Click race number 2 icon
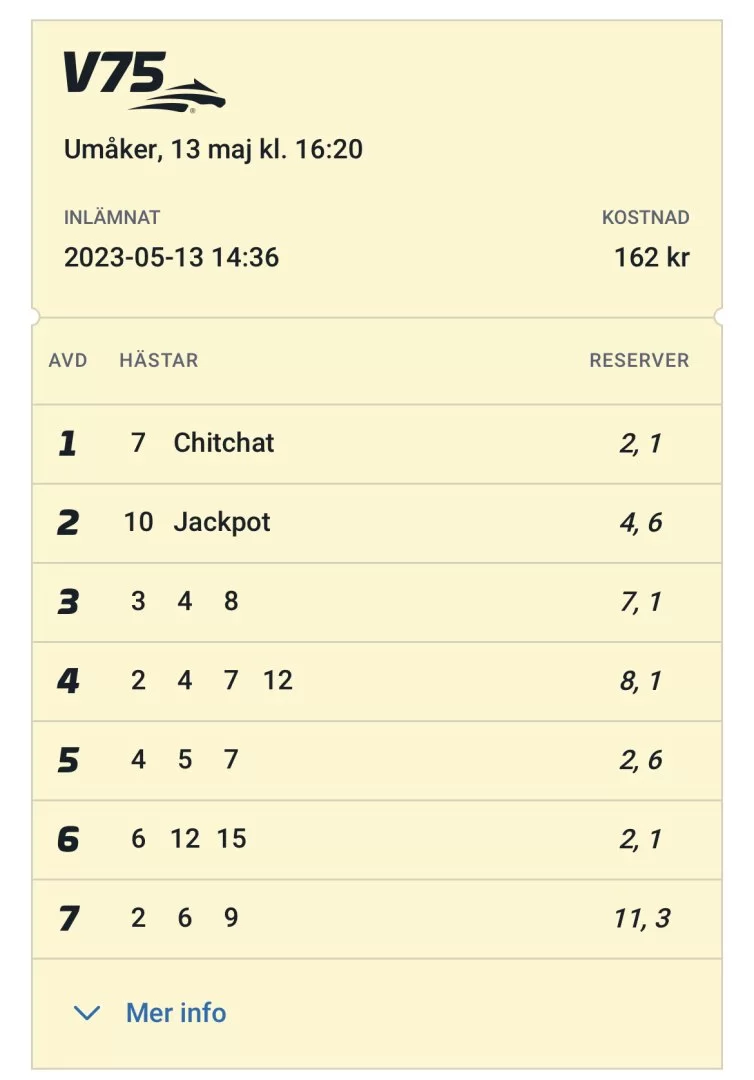This screenshot has width=754, height=1080. point(67,523)
